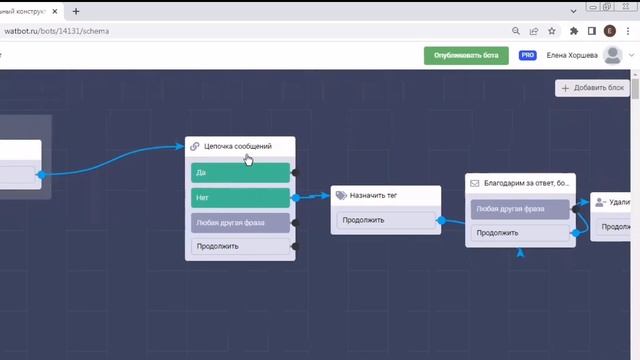Click Продолжить in Благодарим за ответ block
The image size is (640, 360).
click(x=520, y=233)
